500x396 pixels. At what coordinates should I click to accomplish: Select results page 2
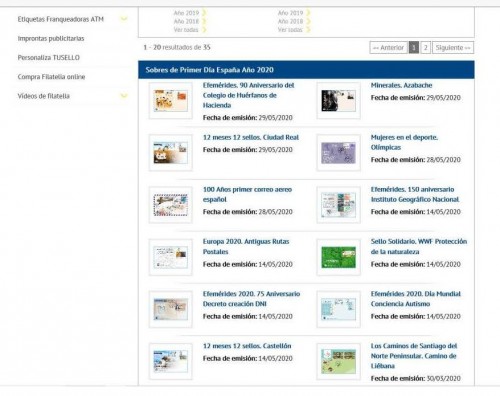[x=425, y=47]
